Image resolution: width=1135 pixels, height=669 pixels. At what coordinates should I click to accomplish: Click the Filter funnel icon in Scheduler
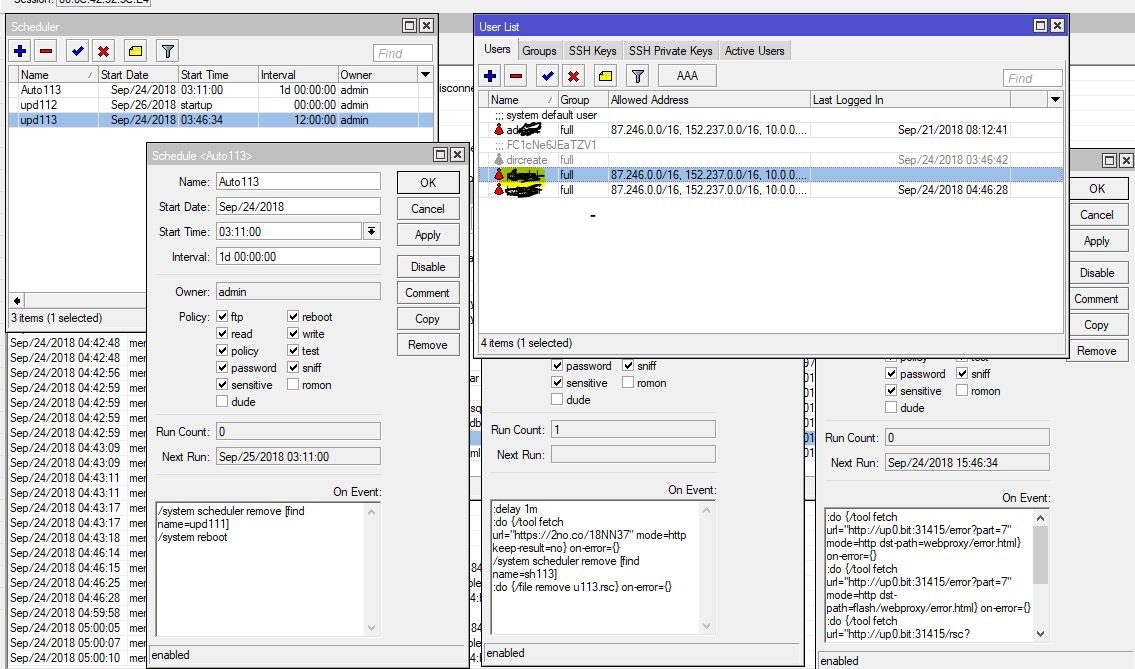coord(168,51)
